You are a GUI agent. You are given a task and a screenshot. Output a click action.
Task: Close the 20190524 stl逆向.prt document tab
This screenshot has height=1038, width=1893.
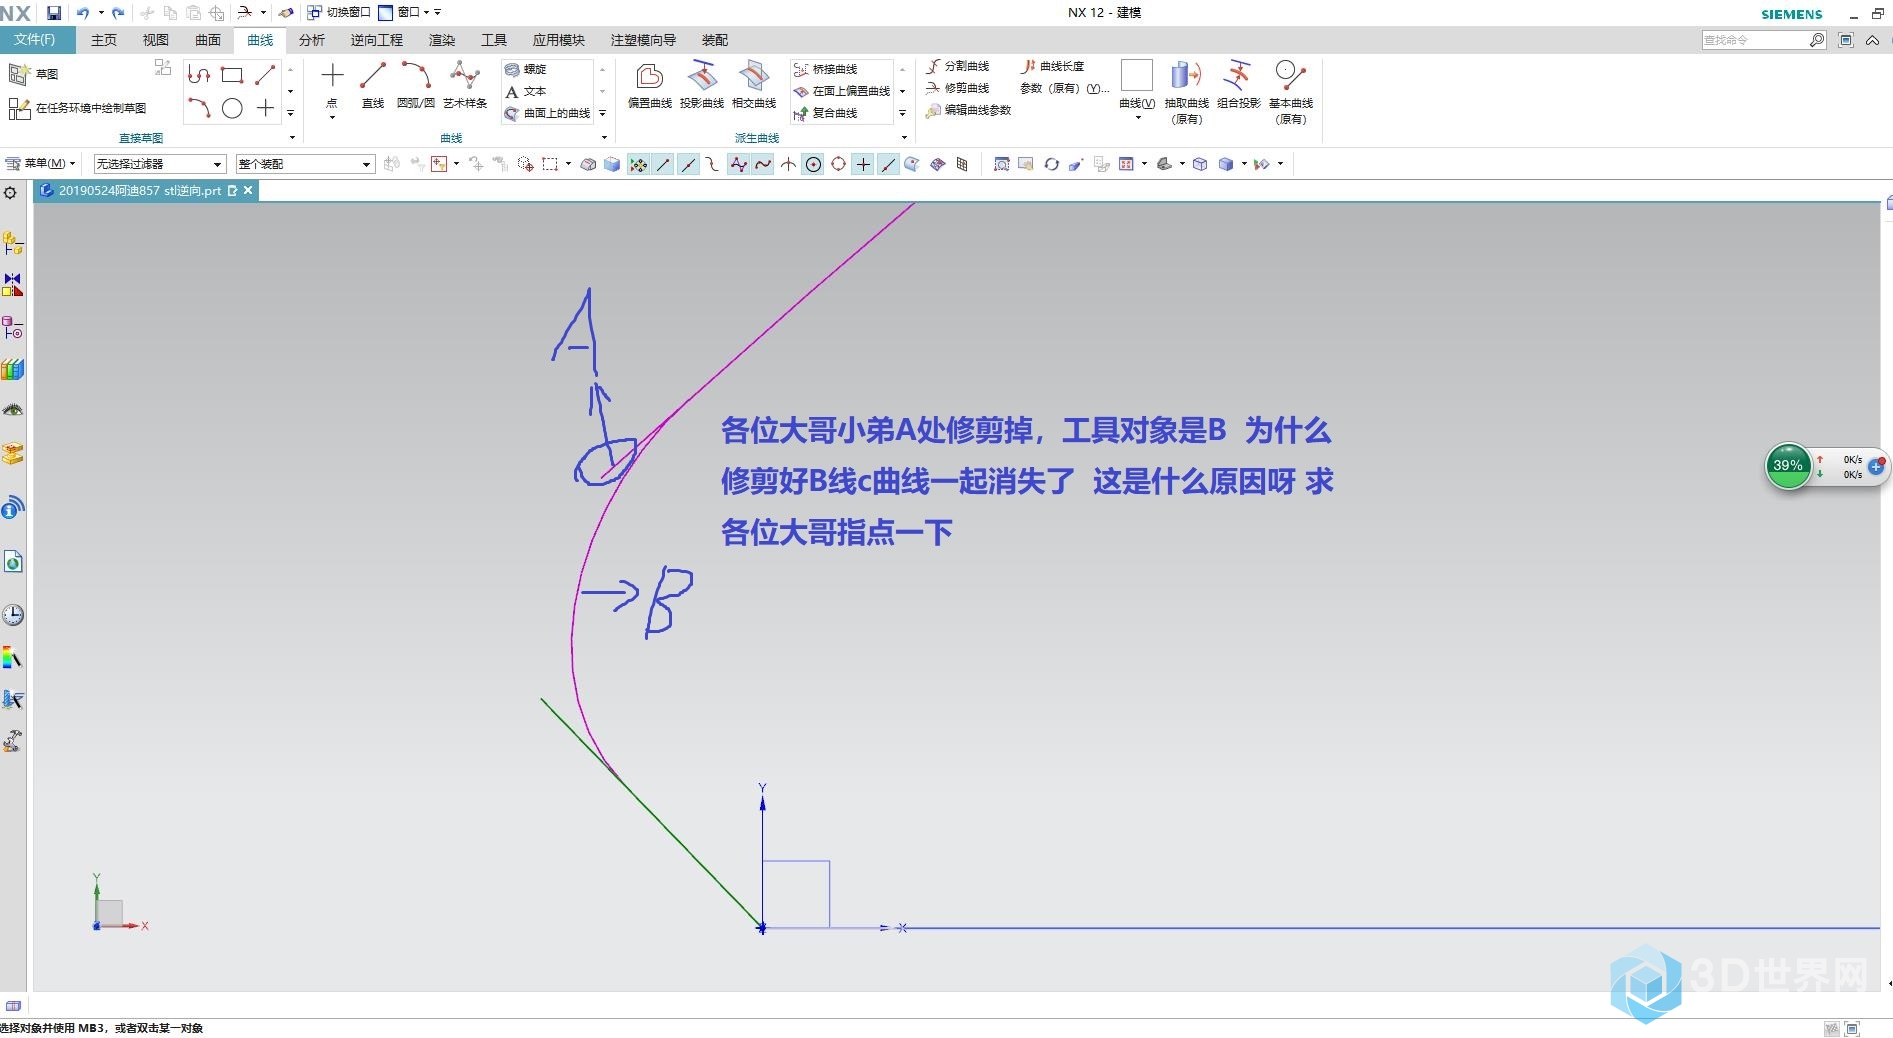point(248,190)
